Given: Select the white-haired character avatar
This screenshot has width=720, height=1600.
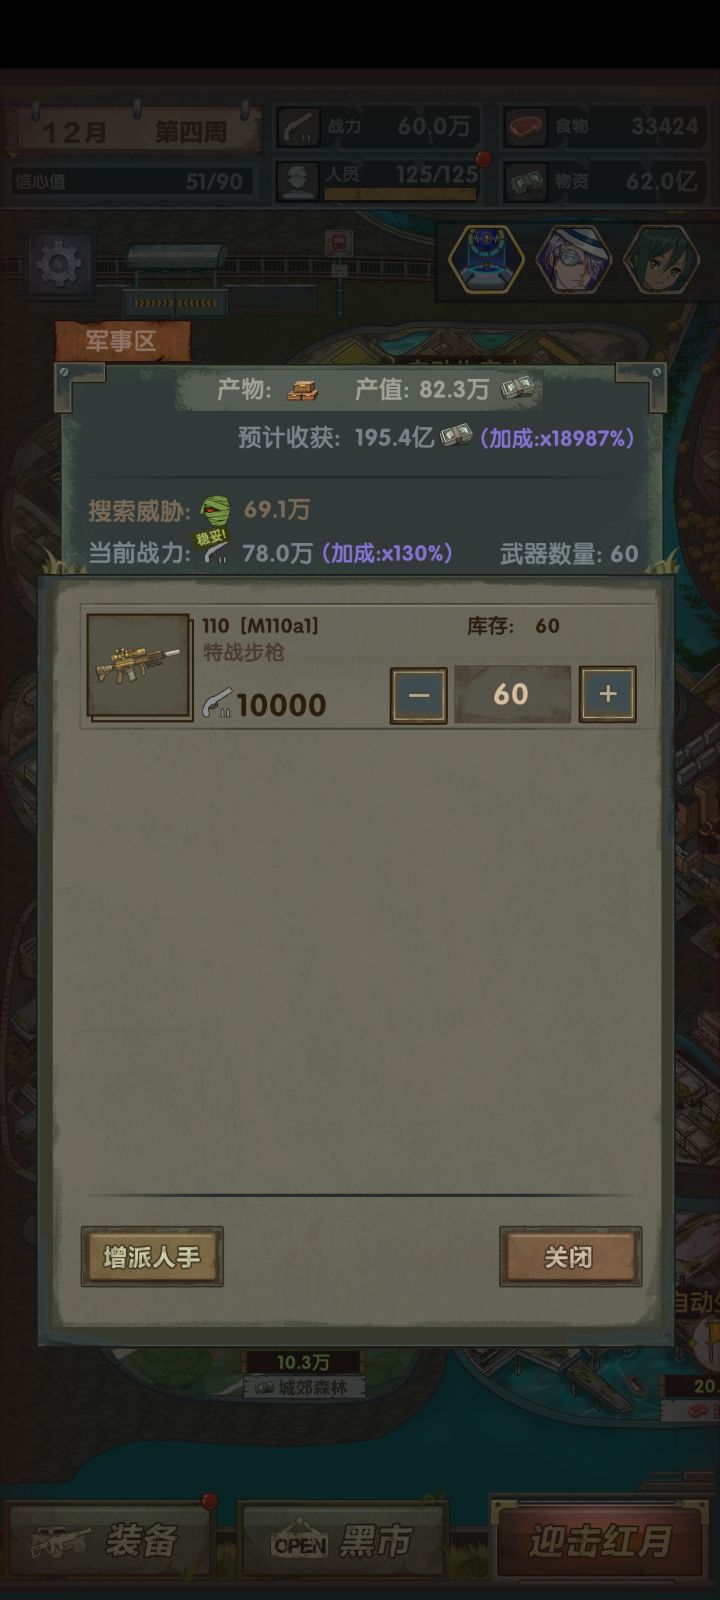Looking at the screenshot, I should coord(574,259).
